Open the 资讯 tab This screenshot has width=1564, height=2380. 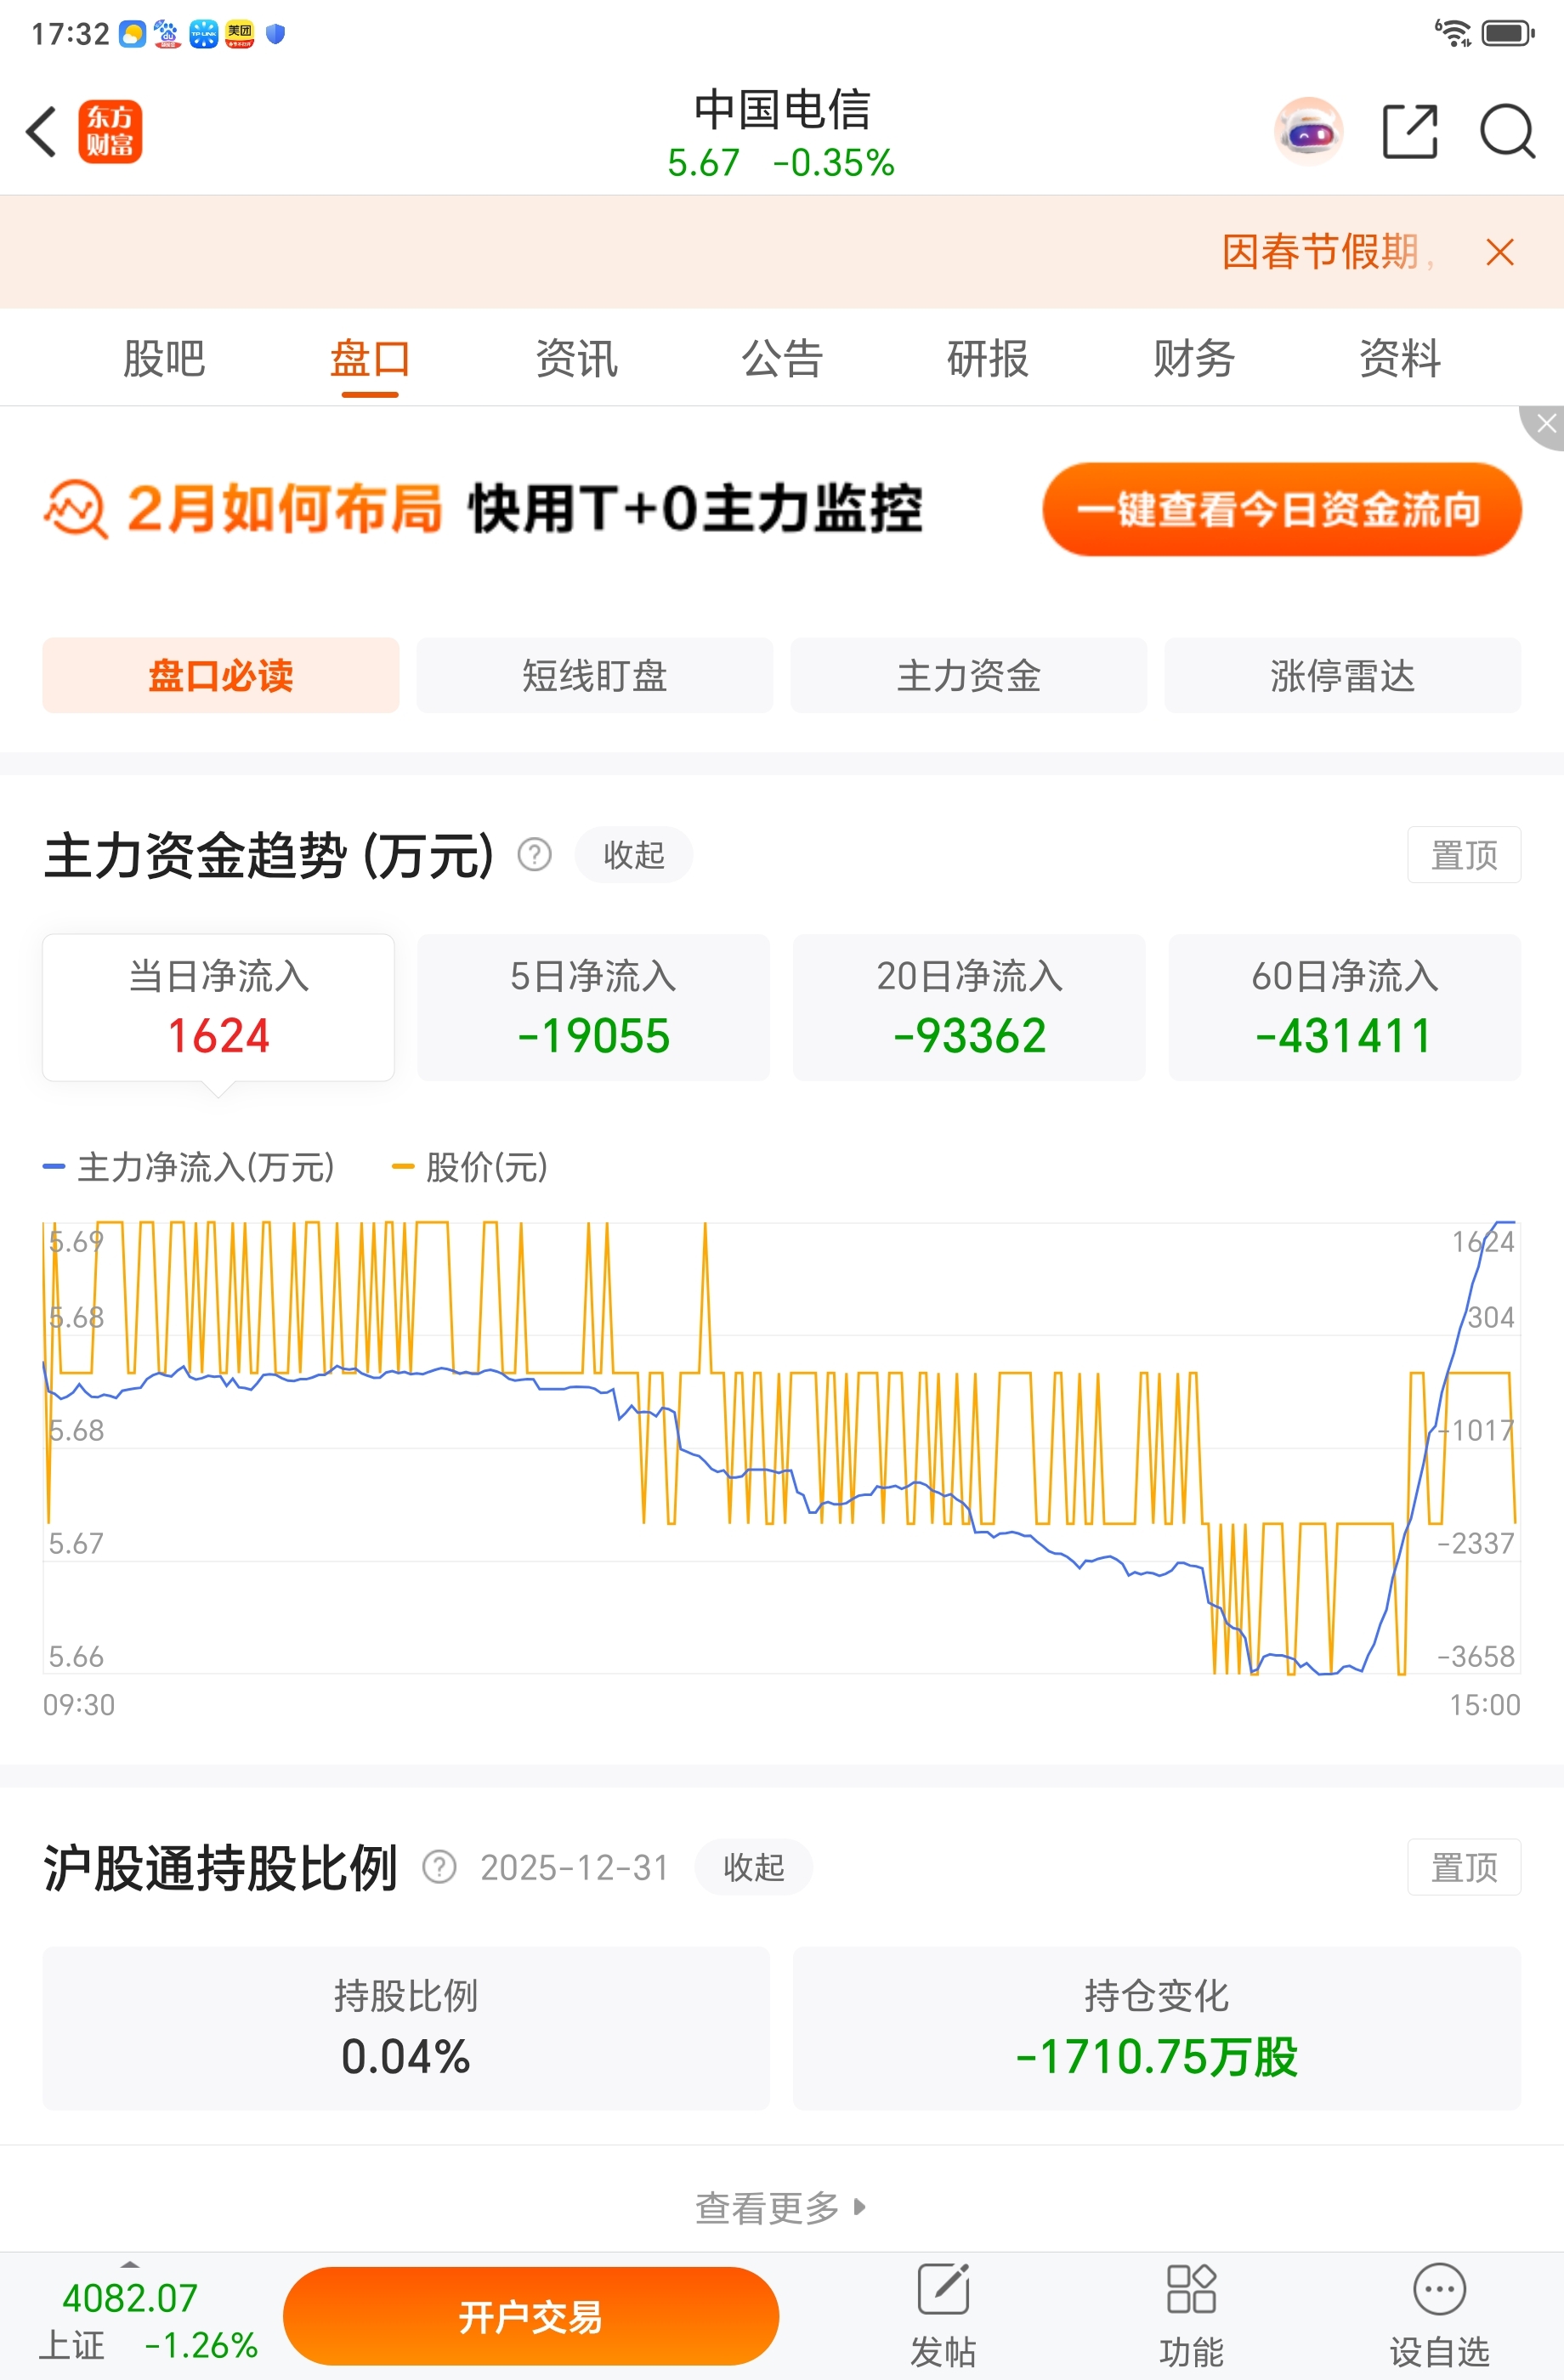(576, 358)
